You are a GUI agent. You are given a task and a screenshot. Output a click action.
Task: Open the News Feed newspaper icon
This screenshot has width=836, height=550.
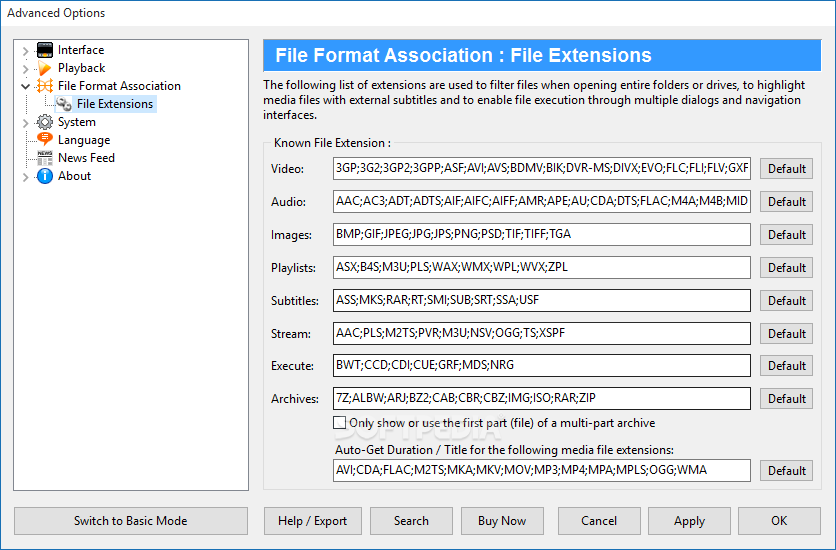coord(45,158)
